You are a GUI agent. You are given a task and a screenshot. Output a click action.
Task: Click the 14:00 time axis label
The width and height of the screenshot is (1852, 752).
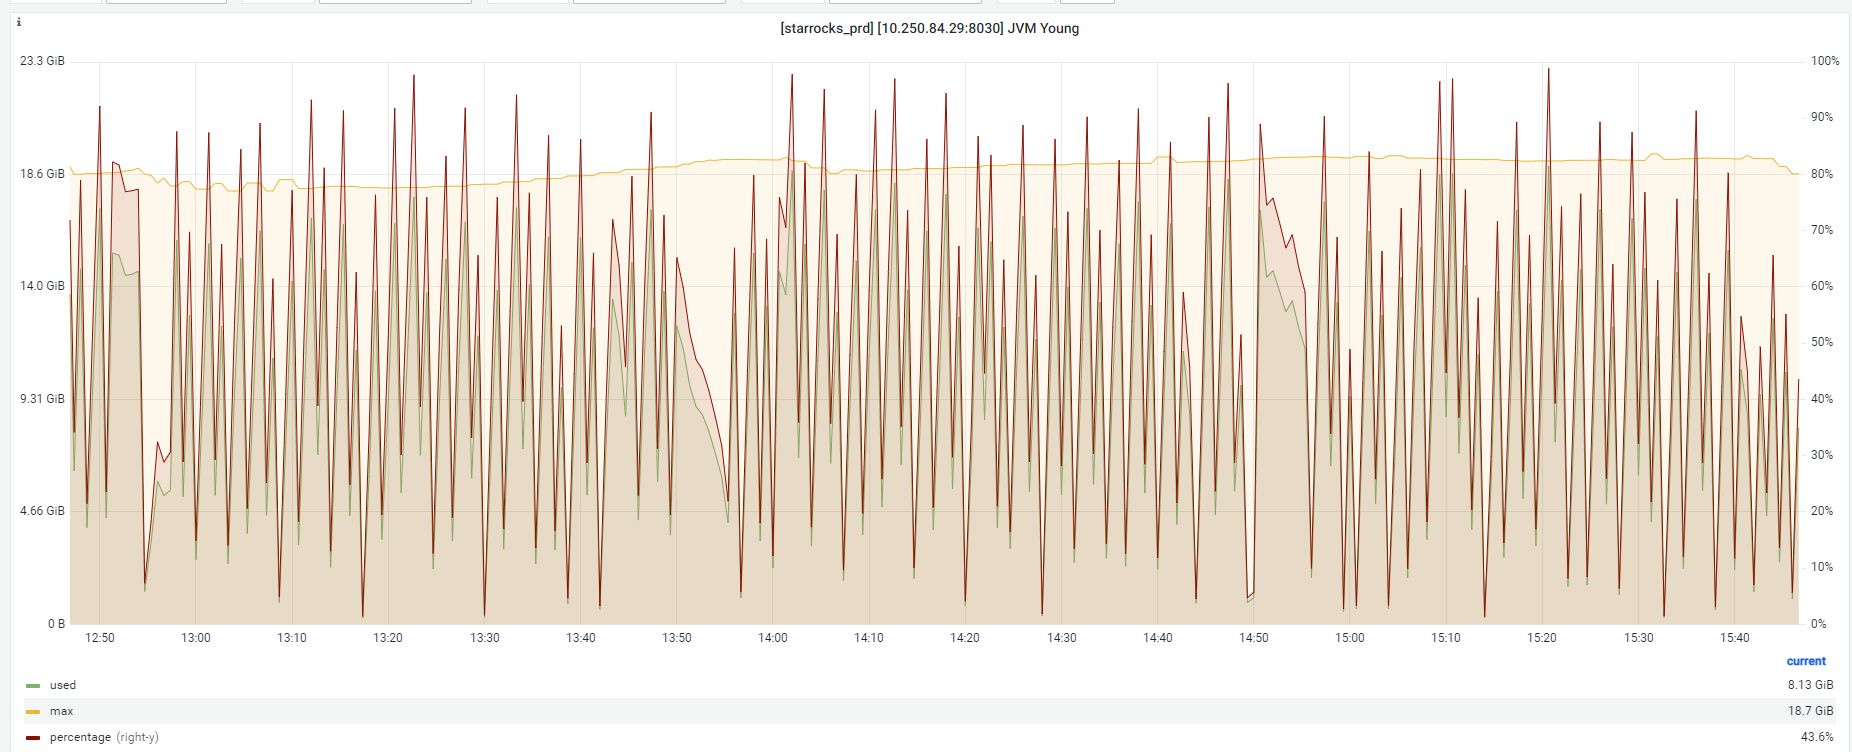pyautogui.click(x=773, y=638)
